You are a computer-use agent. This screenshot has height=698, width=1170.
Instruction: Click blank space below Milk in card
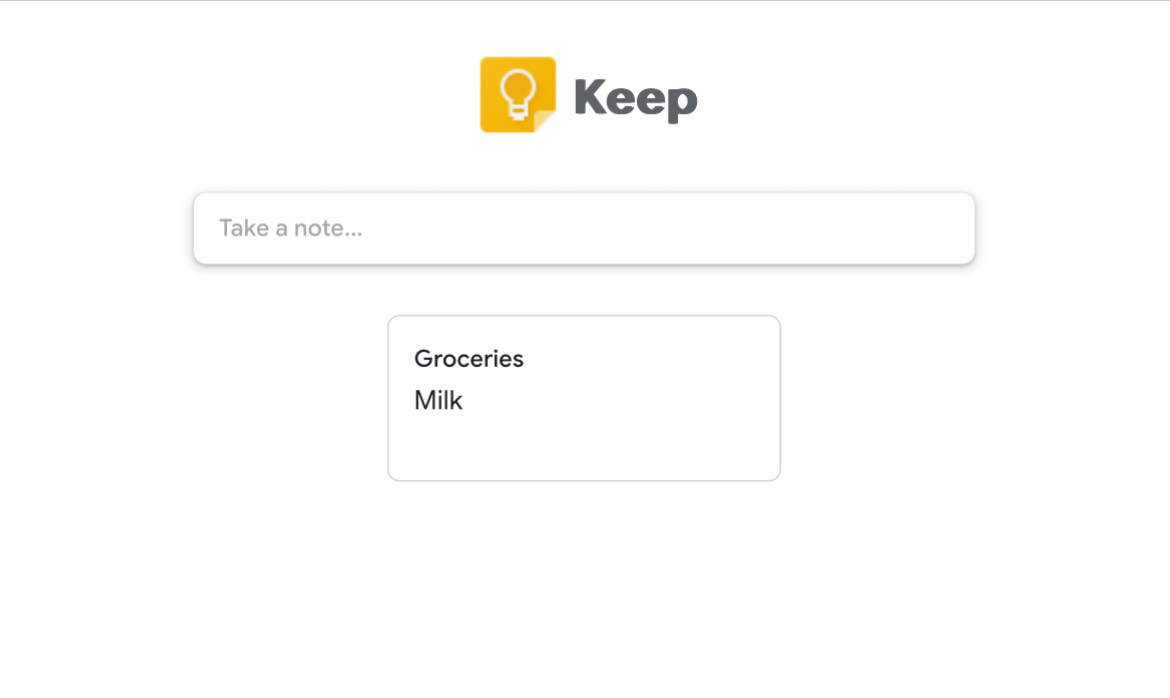tap(584, 448)
